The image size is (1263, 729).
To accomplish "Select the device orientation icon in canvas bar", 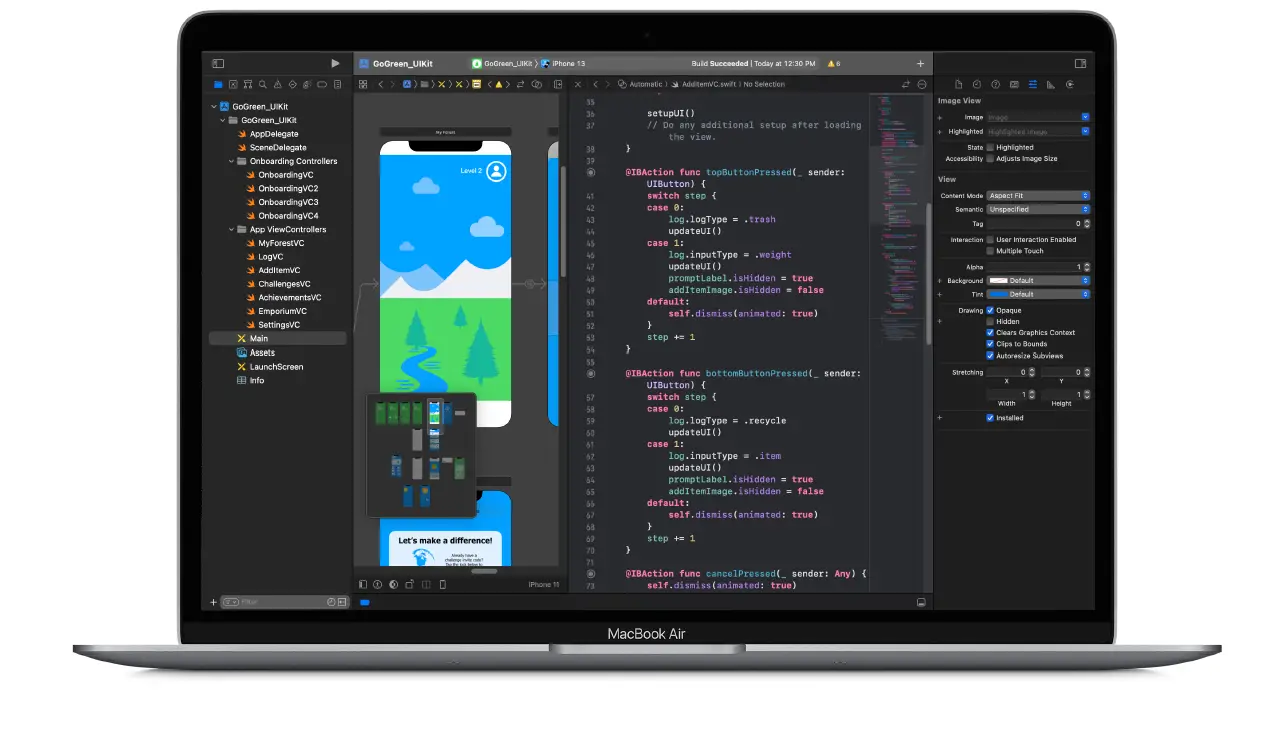I will click(409, 584).
